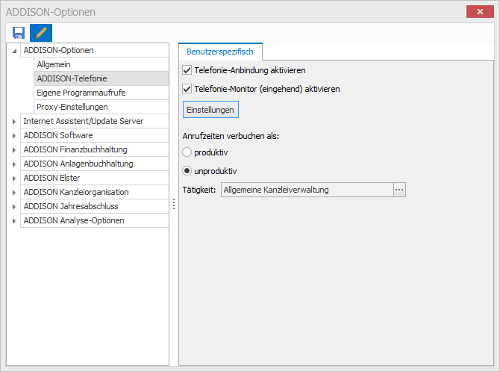Select ADDISON Kanzleiorganisation tree item

(x=95, y=192)
